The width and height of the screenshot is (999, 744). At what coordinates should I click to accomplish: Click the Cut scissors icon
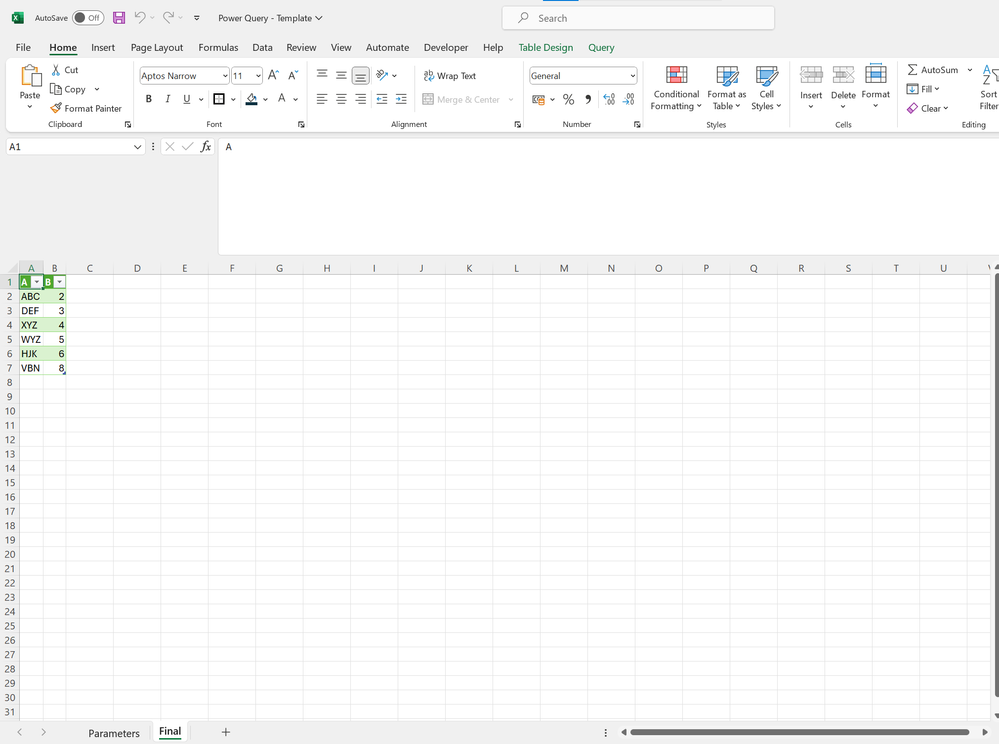click(56, 70)
